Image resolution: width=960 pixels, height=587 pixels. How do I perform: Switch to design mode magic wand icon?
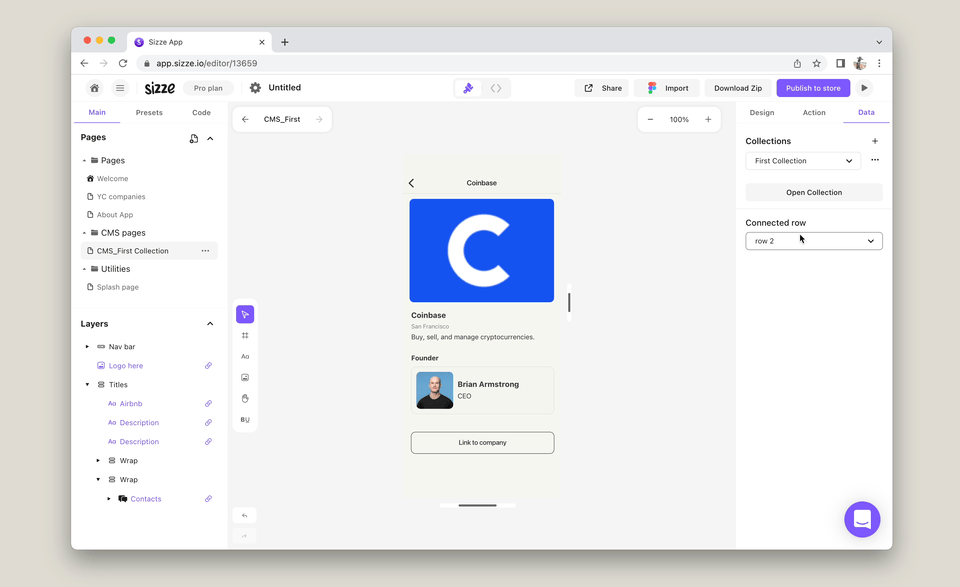(468, 88)
